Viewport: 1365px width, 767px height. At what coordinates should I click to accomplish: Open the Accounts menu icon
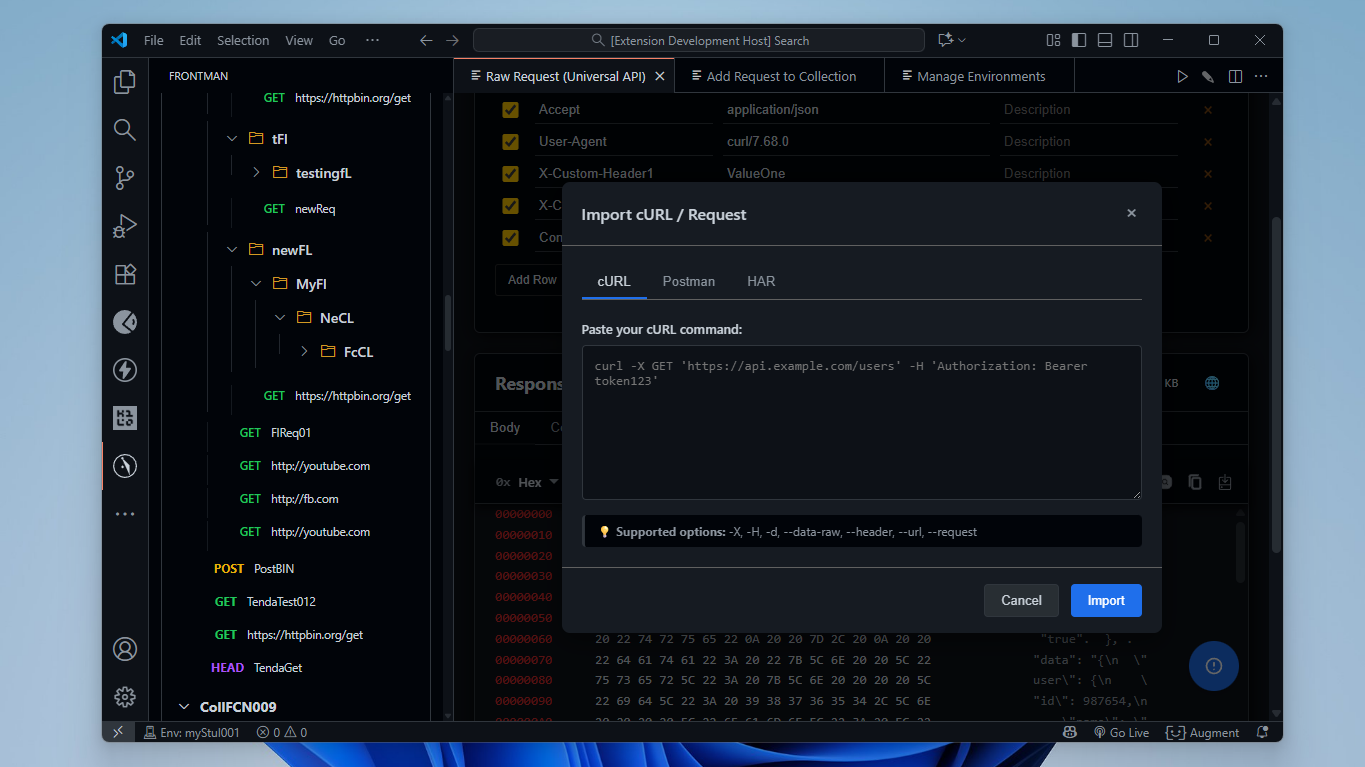tap(125, 649)
